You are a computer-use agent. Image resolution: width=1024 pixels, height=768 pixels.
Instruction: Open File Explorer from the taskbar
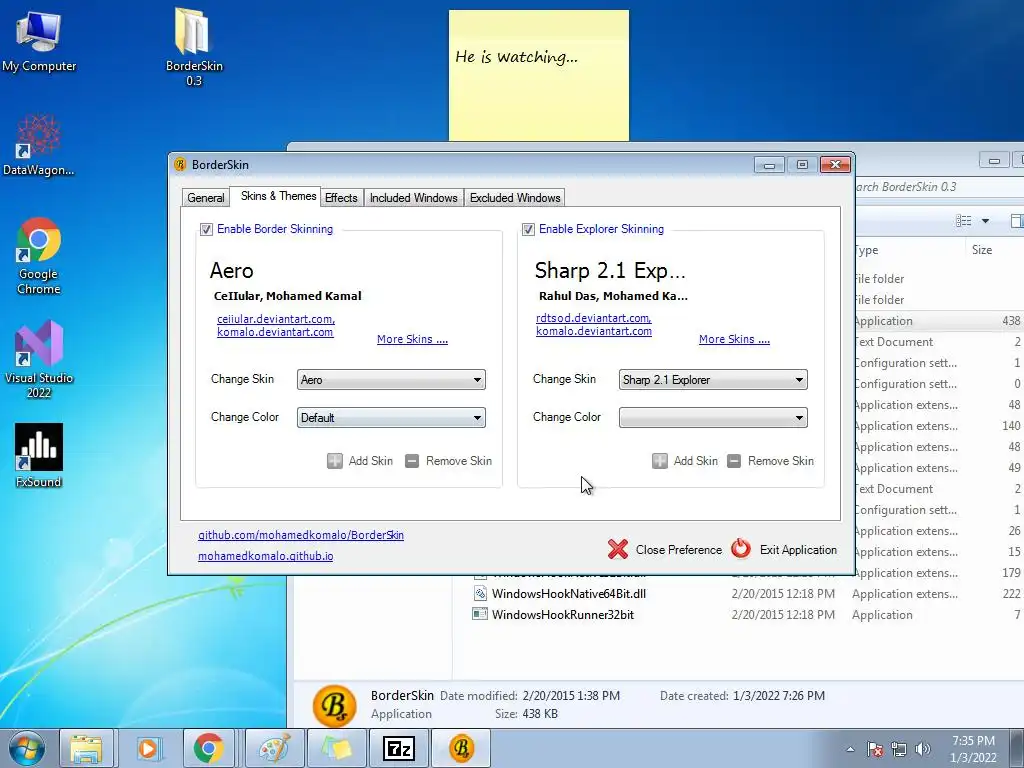click(86, 748)
